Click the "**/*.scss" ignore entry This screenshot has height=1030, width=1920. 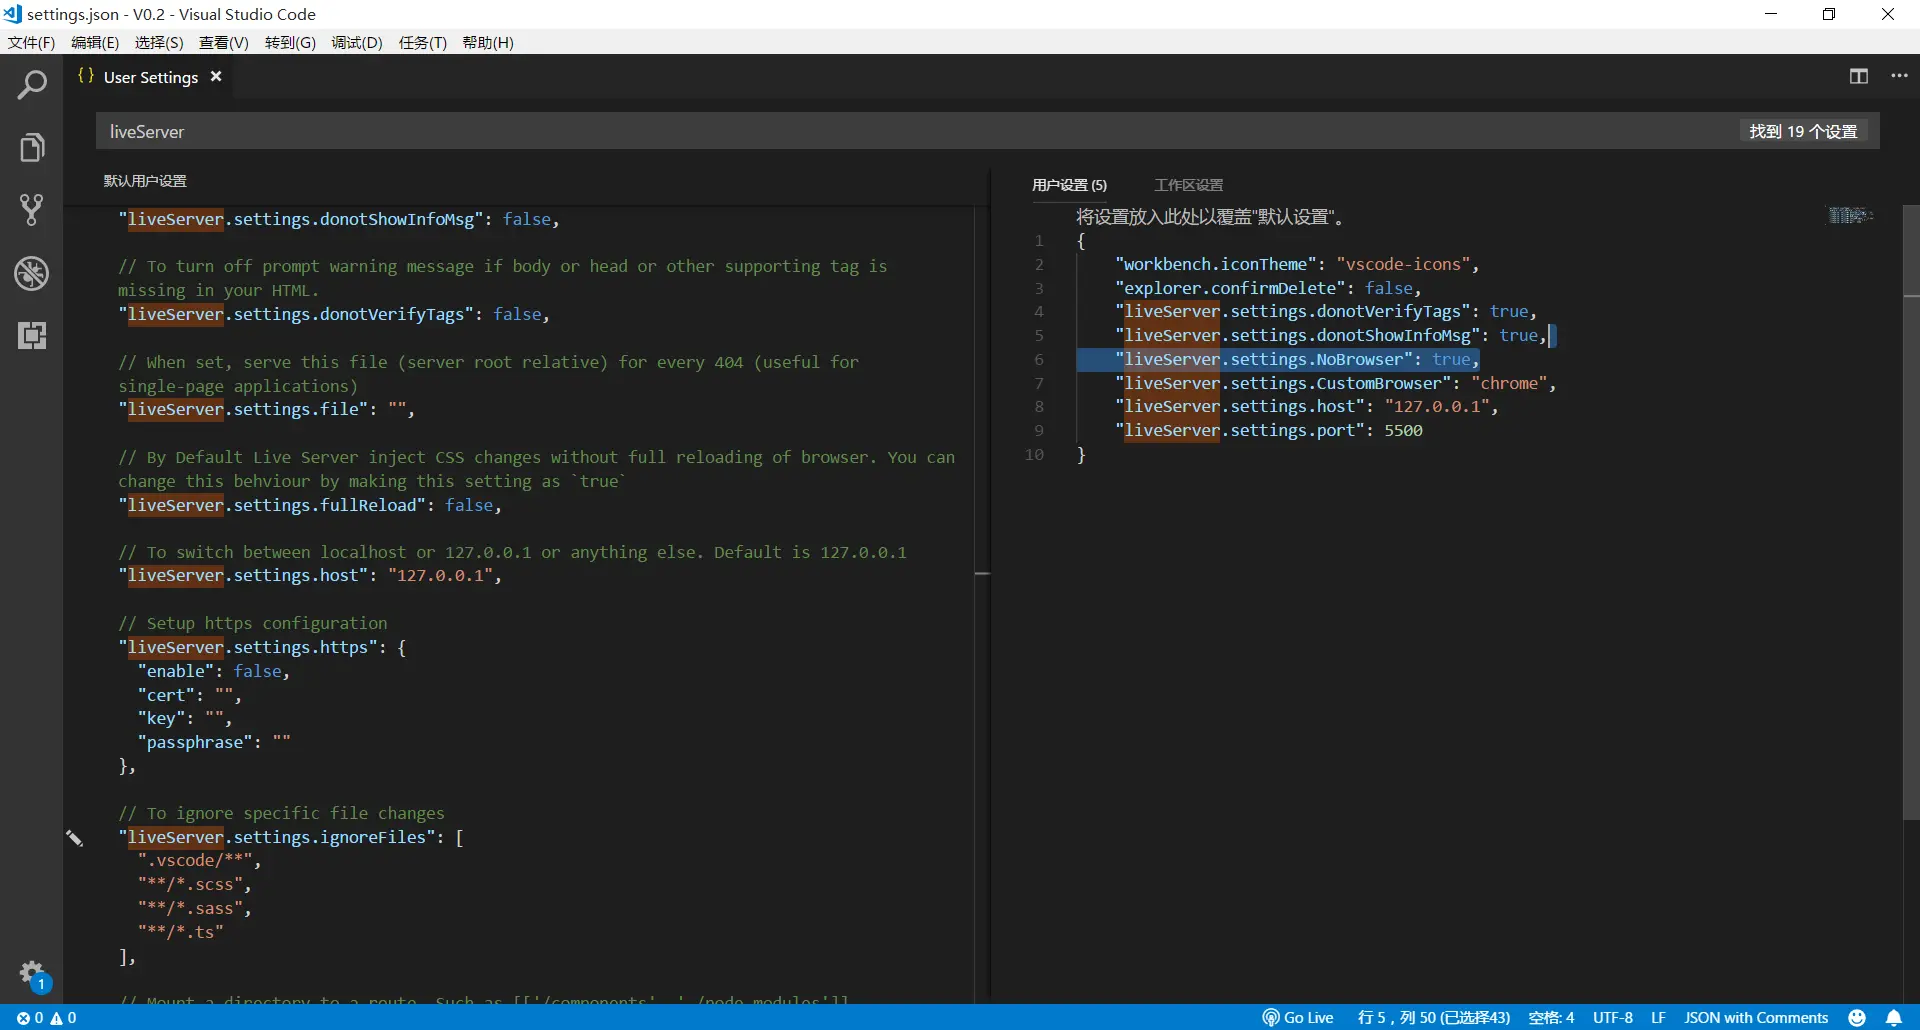(195, 884)
